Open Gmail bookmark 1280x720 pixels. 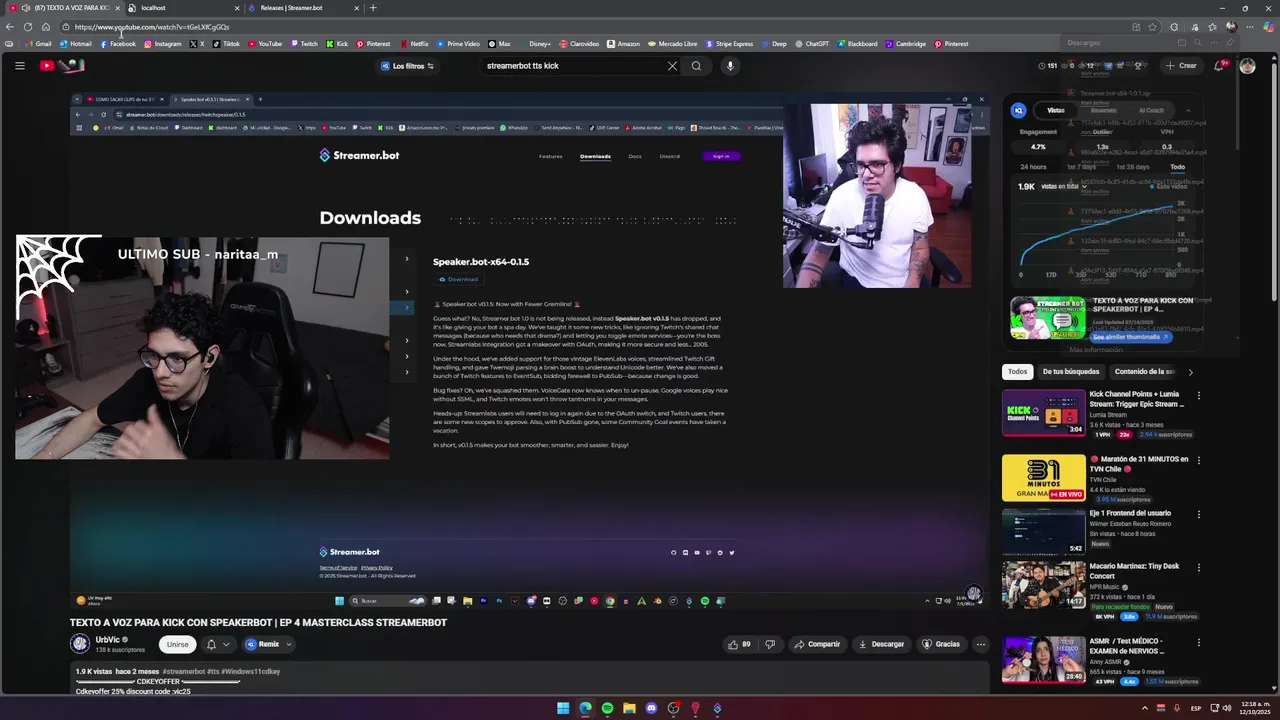tap(38, 44)
